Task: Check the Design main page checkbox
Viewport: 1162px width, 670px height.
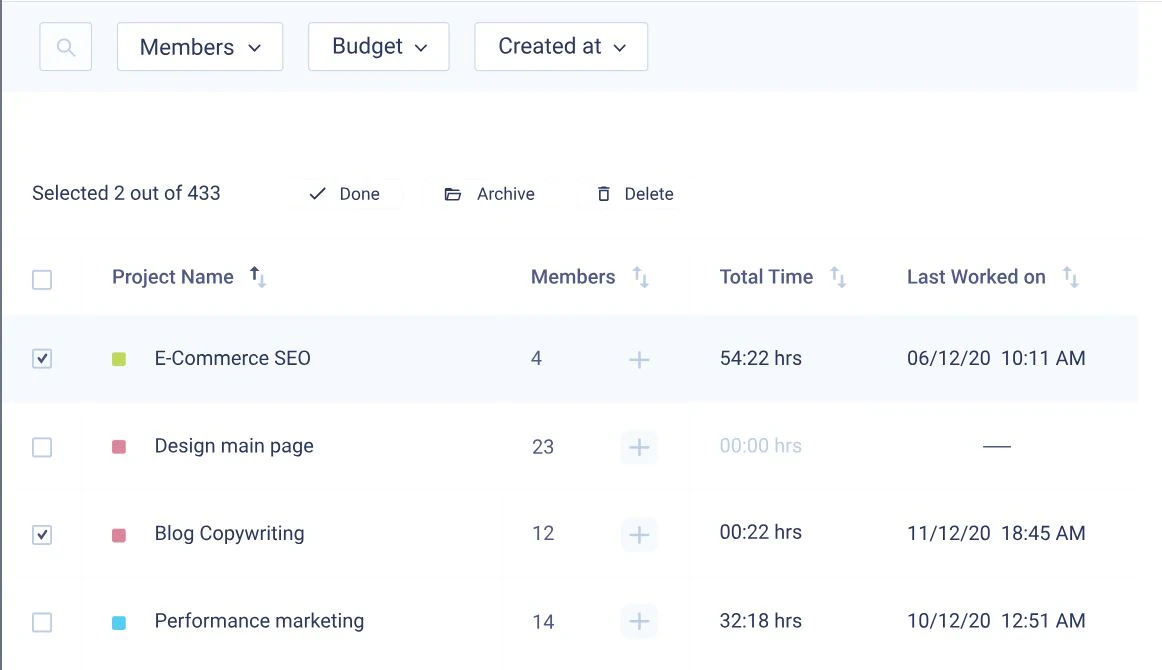Action: point(42,448)
